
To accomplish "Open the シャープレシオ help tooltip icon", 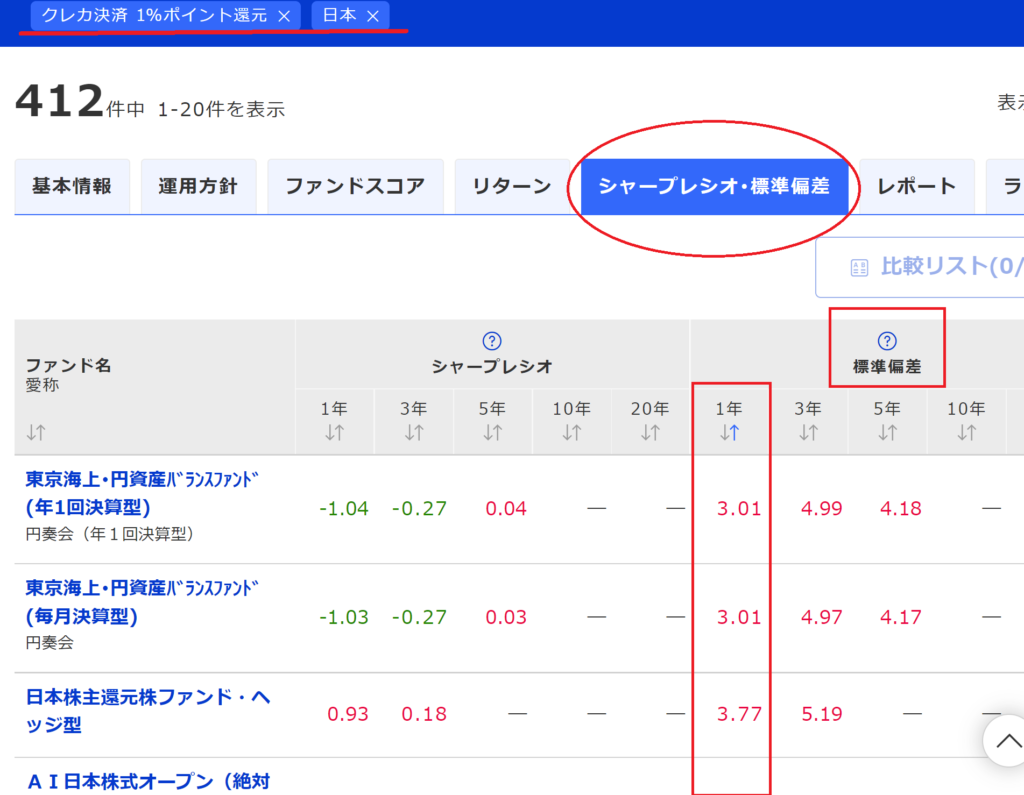I will 492,340.
